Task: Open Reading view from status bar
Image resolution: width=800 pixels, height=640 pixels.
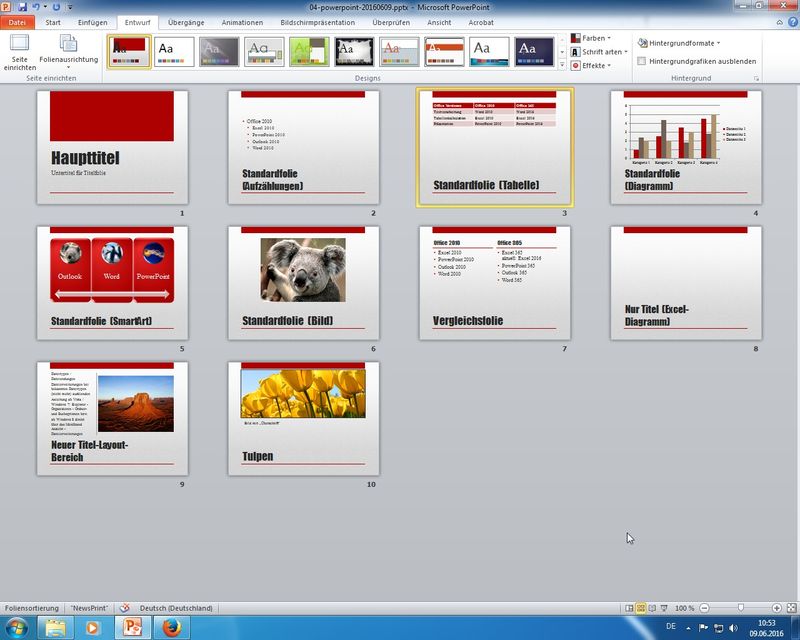Action: [x=651, y=608]
